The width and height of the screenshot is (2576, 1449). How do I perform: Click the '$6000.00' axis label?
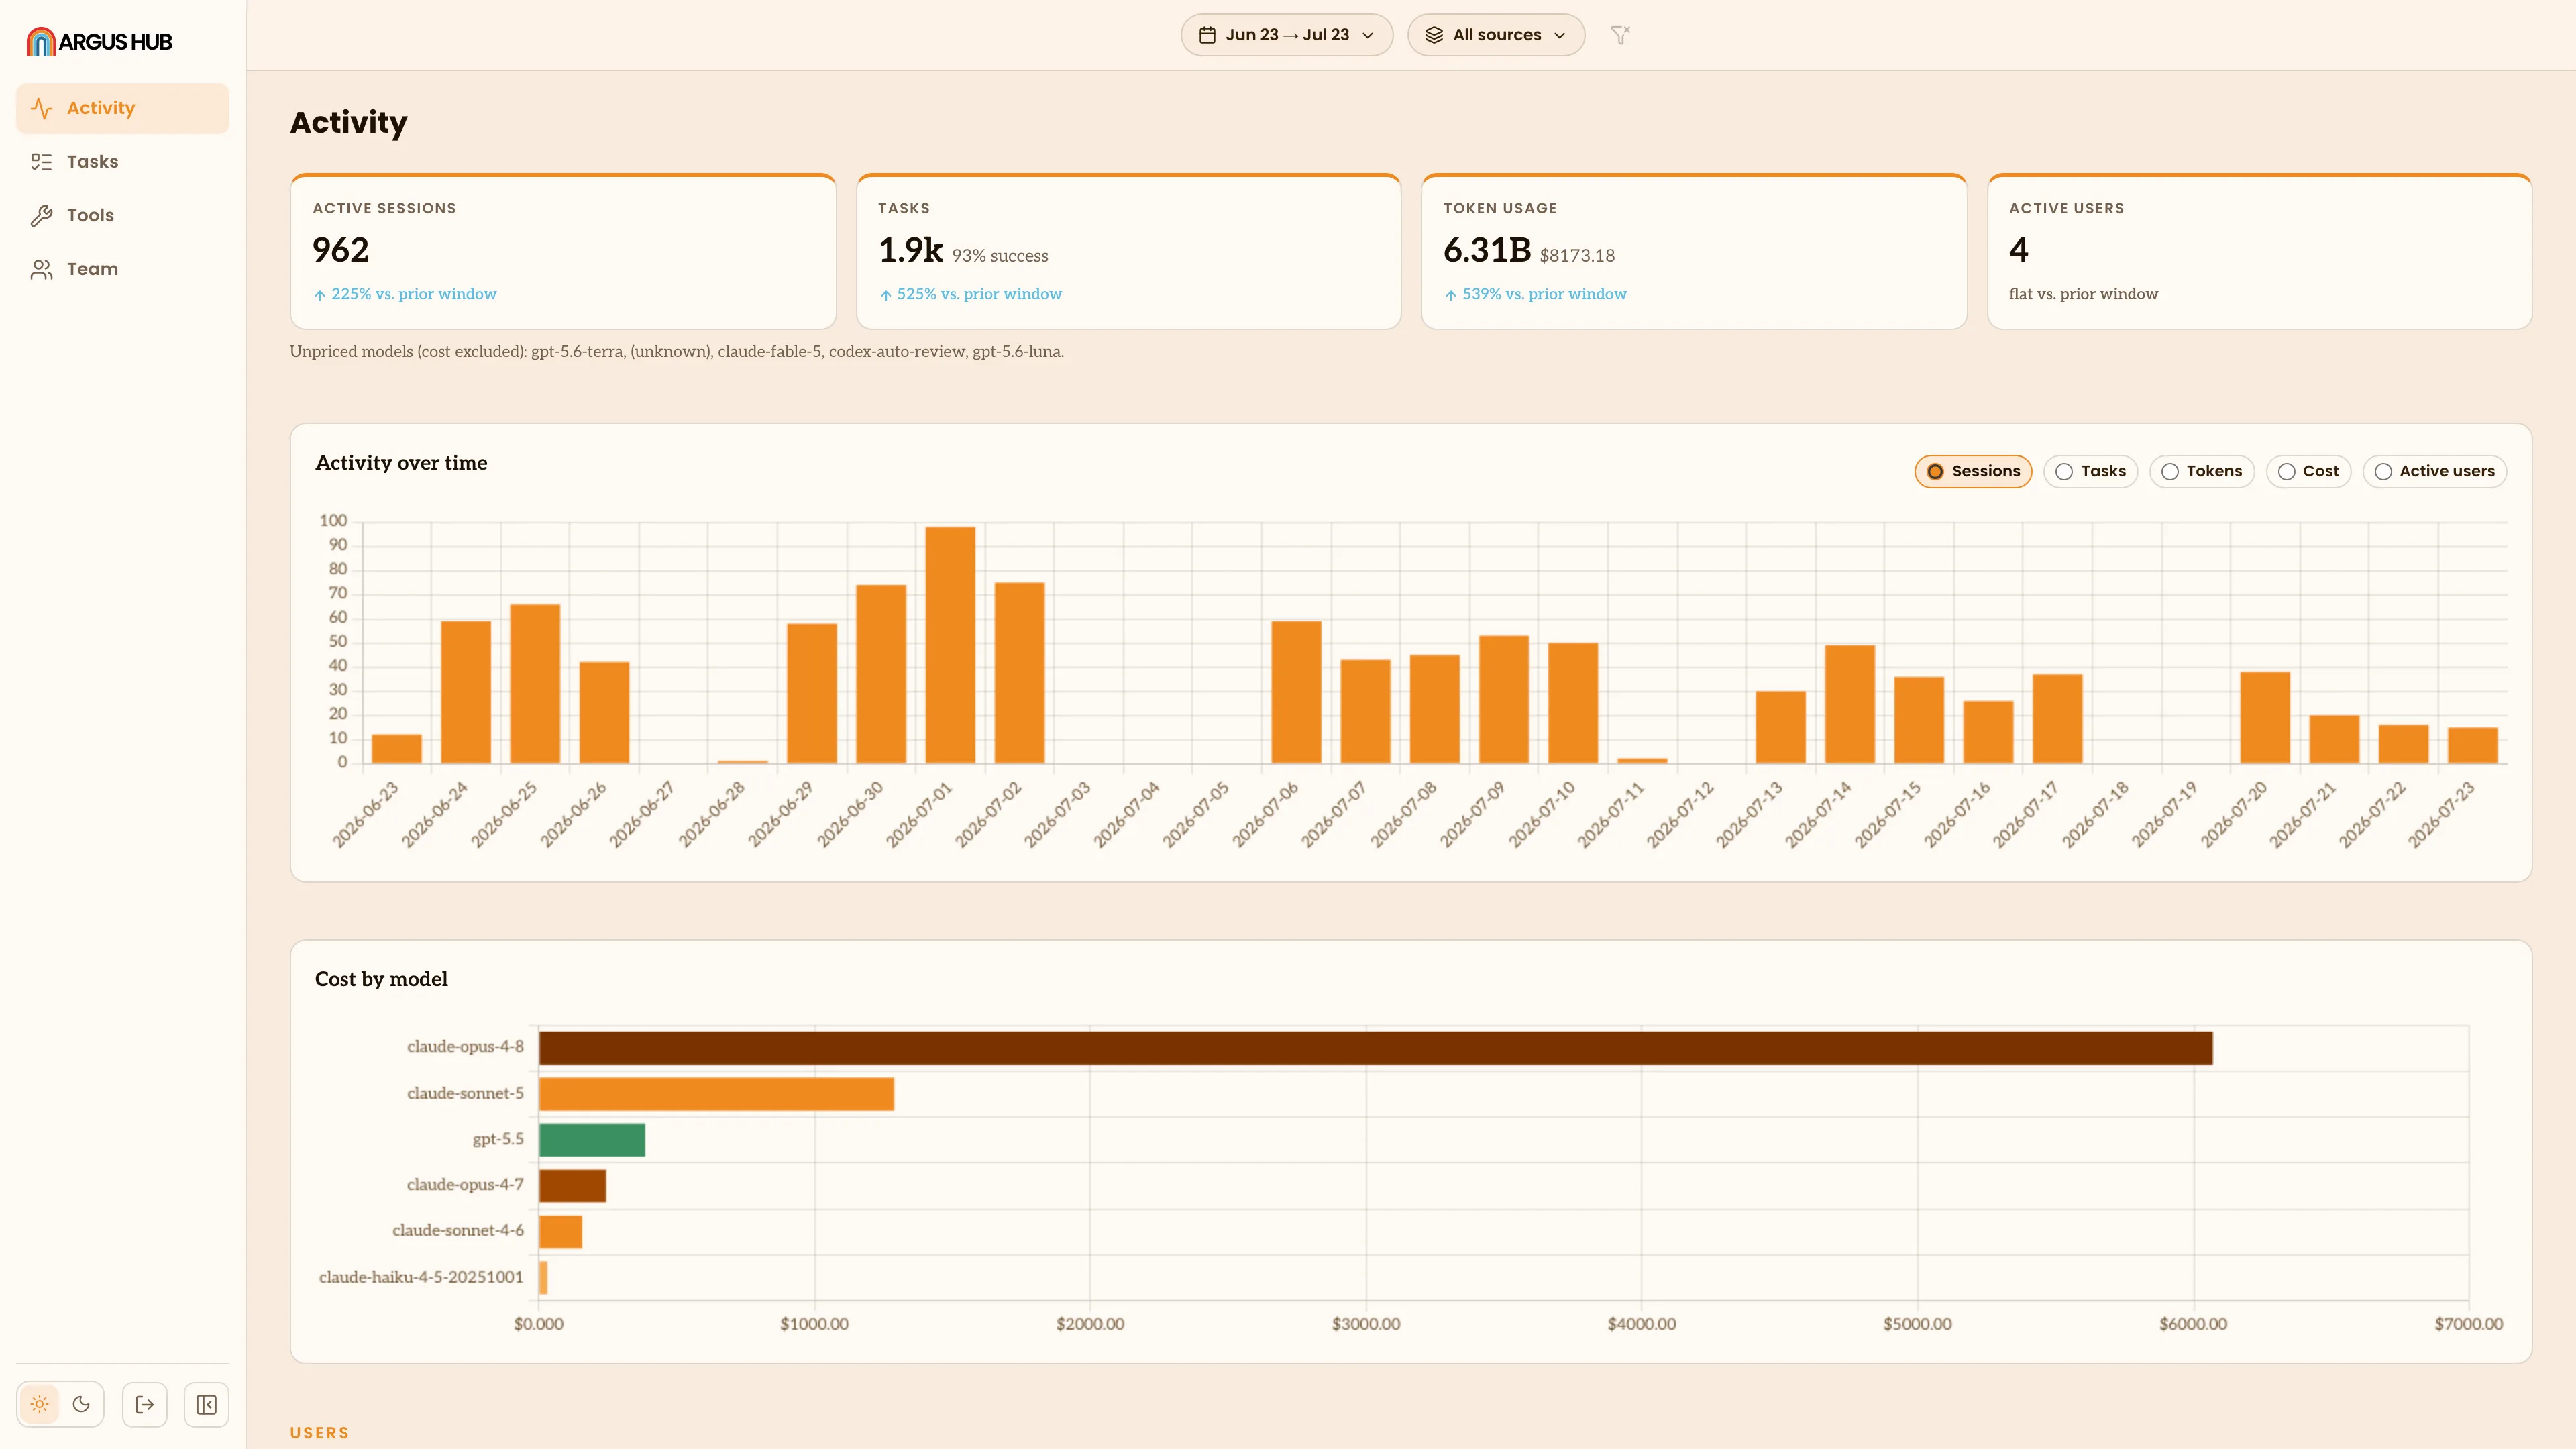click(x=2193, y=1324)
